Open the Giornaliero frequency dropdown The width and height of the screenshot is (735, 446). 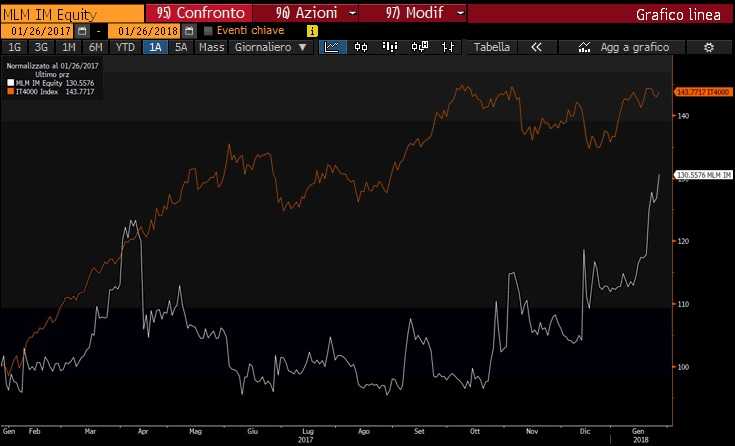click(x=270, y=47)
